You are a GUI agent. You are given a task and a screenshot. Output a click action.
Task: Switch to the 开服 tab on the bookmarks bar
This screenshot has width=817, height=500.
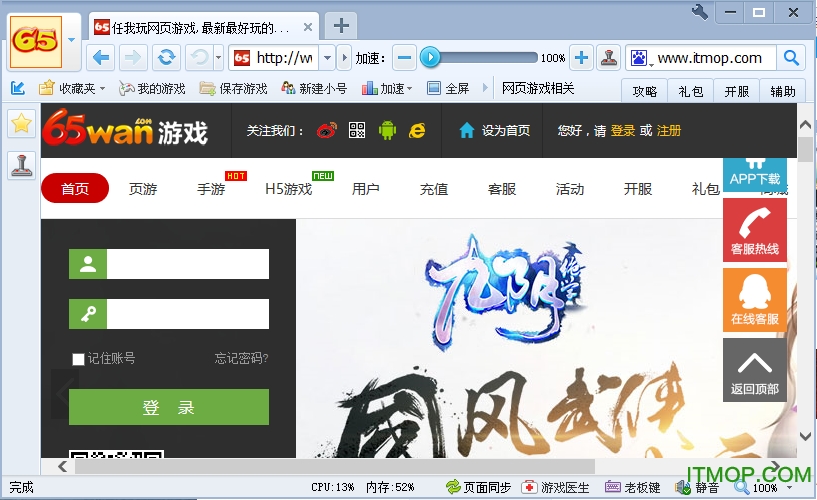click(736, 91)
